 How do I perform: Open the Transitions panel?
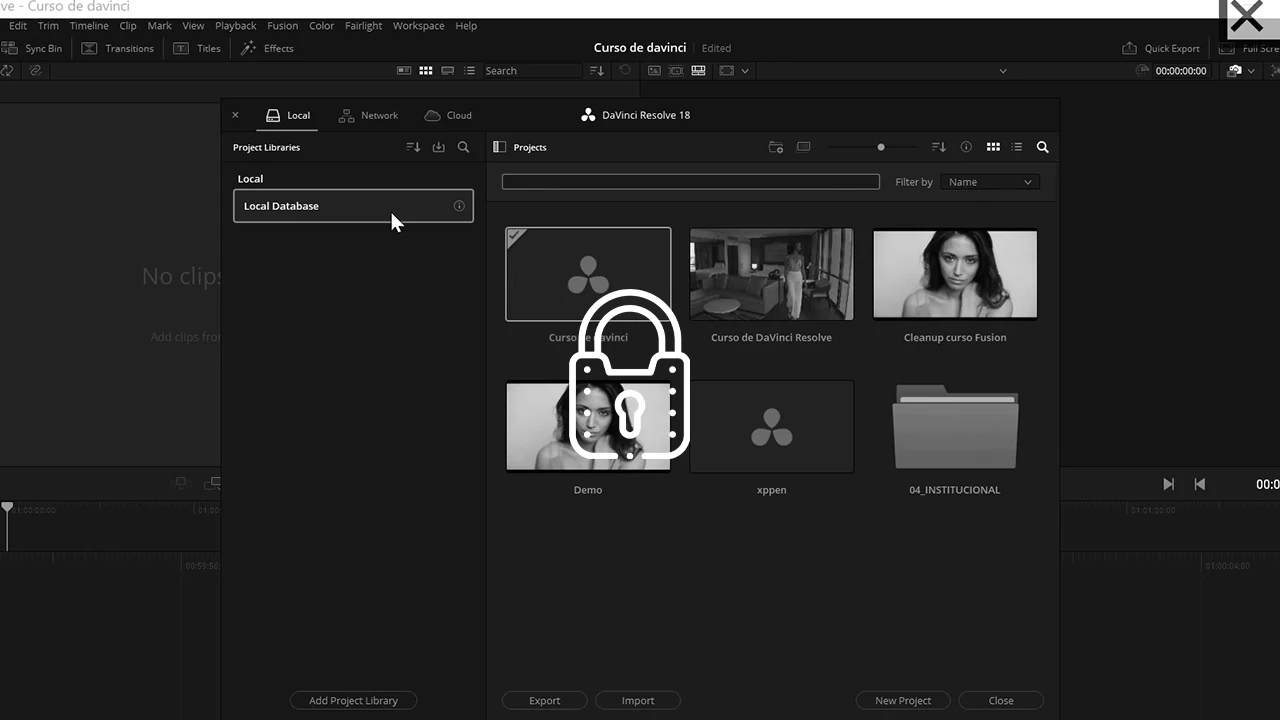[118, 48]
